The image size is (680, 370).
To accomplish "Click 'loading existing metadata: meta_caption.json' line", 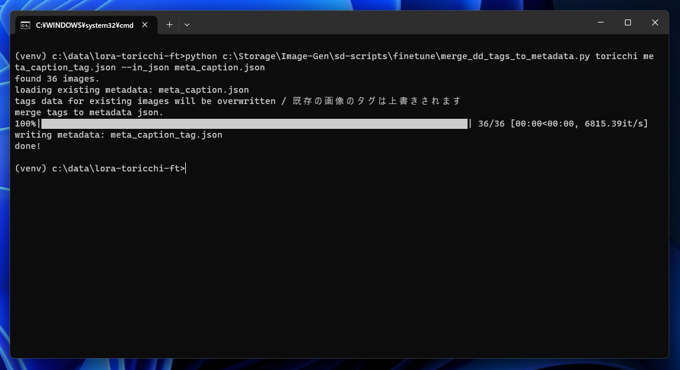I will pos(132,90).
